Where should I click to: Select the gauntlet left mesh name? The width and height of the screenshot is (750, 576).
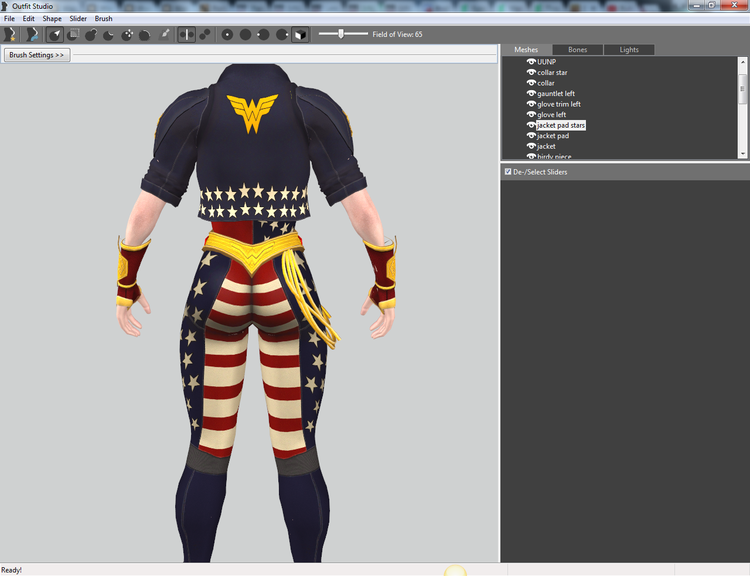[556, 93]
